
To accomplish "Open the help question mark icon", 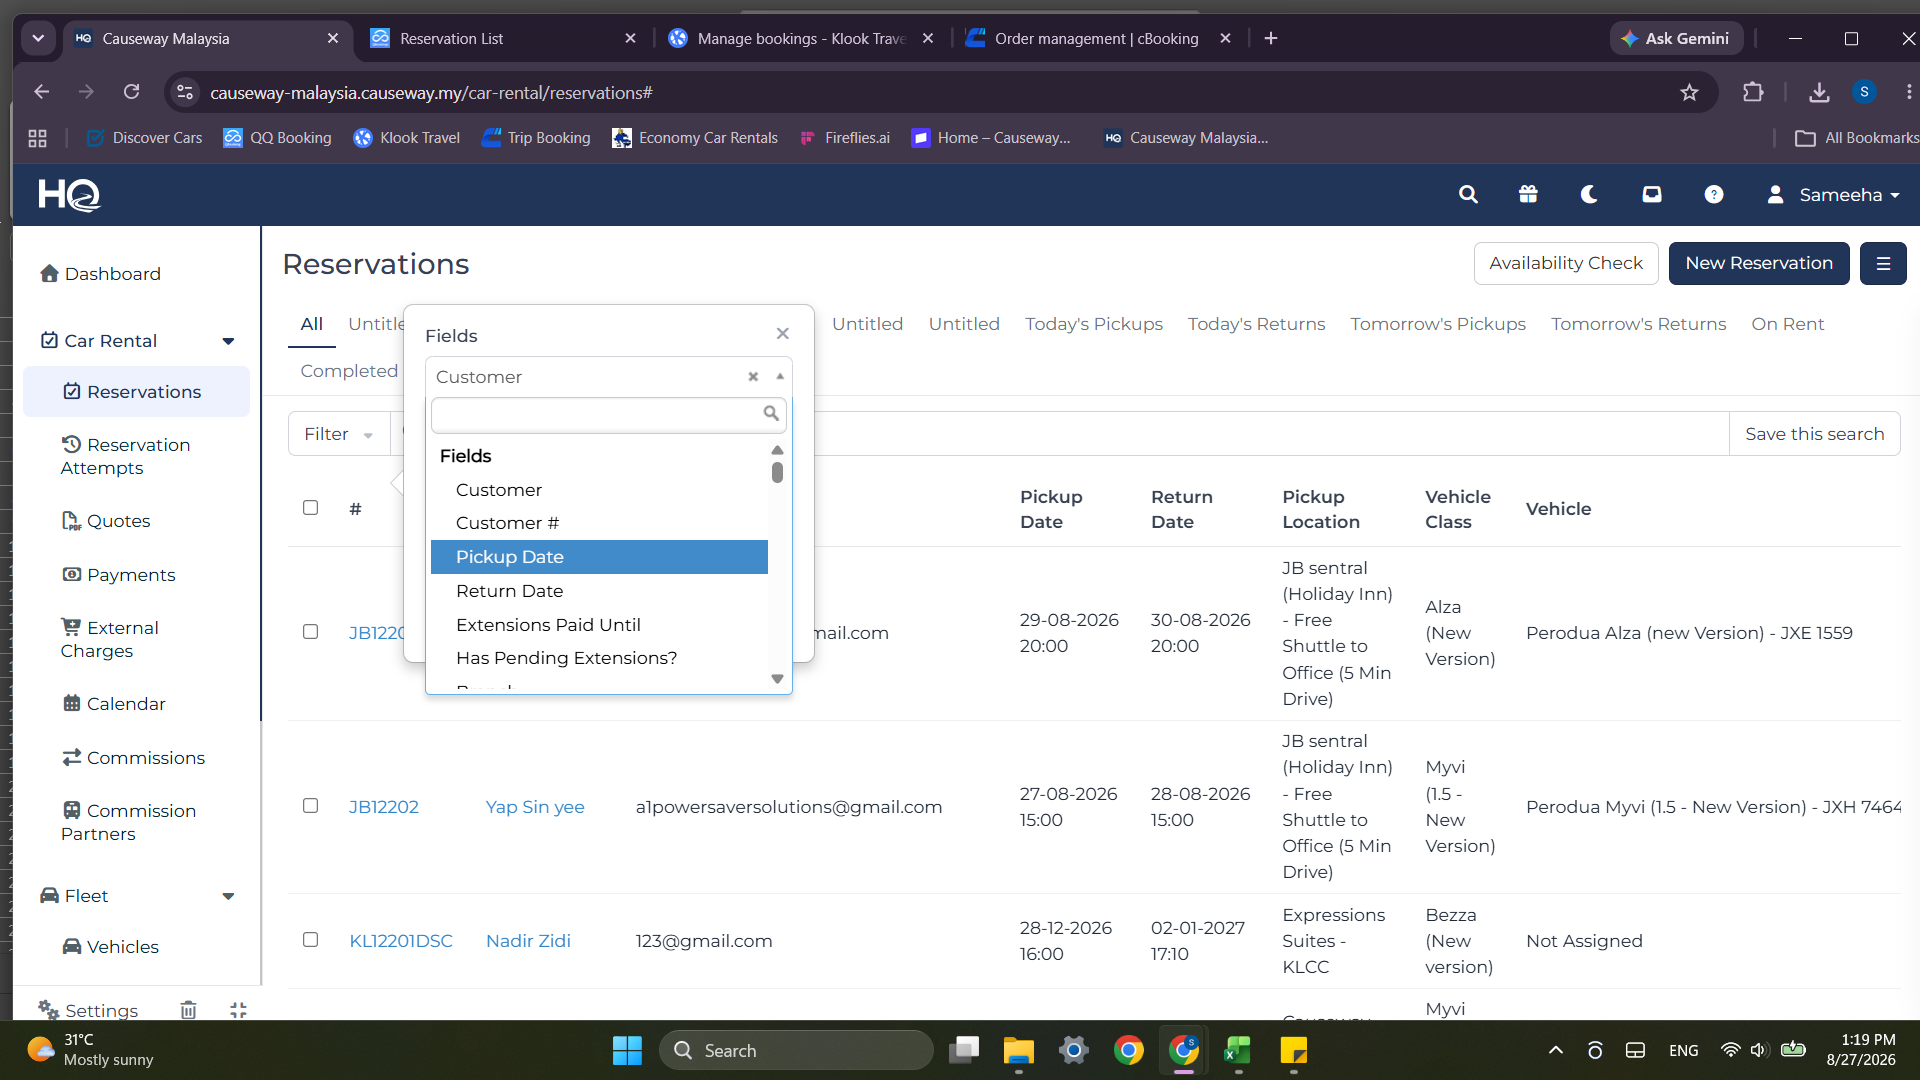I will click(x=1714, y=194).
